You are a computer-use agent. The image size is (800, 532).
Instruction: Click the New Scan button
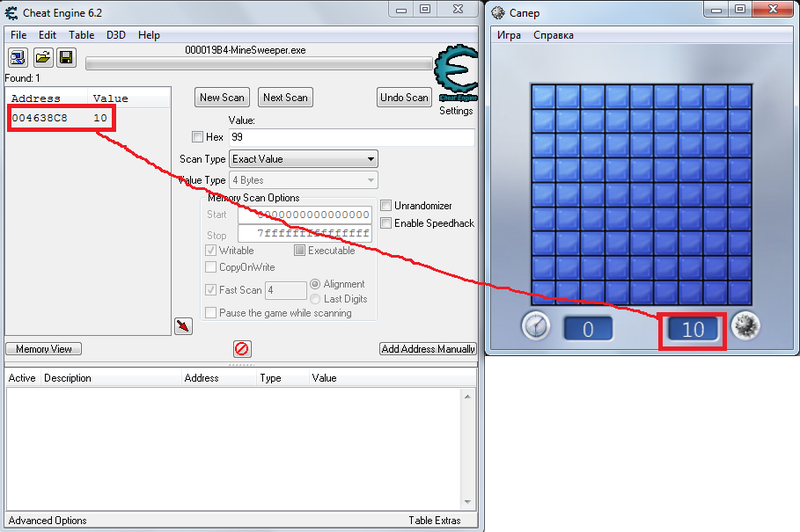pos(222,97)
